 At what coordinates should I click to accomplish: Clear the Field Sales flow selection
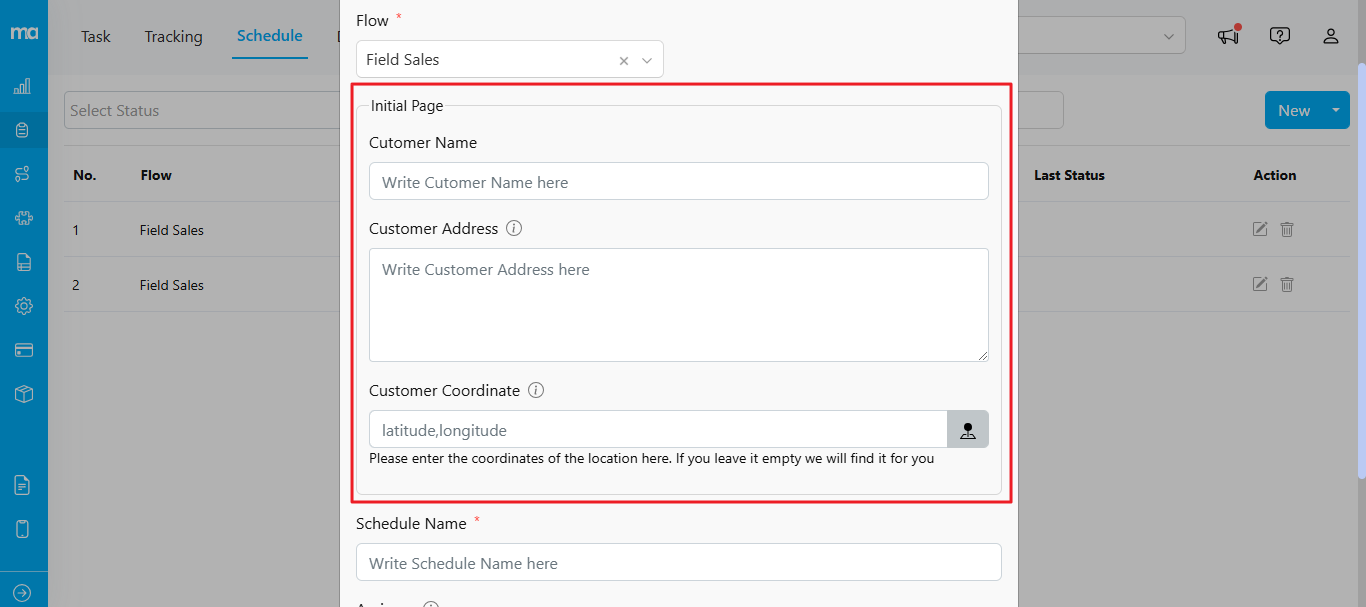[x=624, y=60]
